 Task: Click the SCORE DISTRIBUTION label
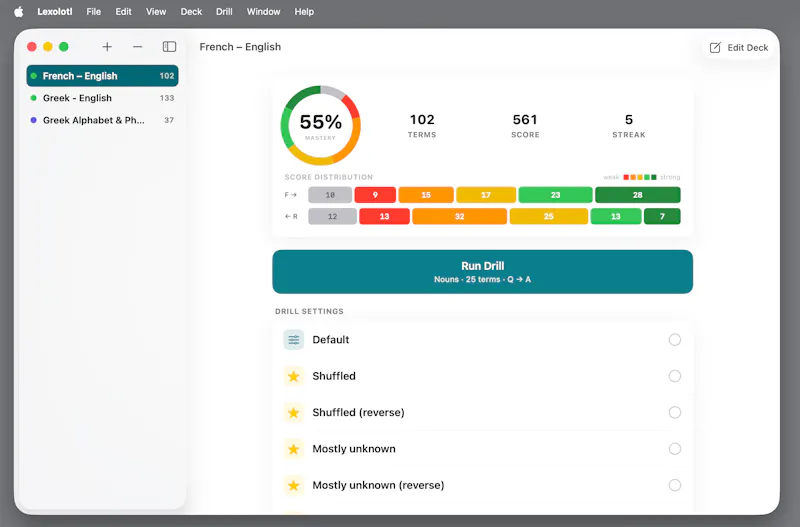click(x=329, y=177)
